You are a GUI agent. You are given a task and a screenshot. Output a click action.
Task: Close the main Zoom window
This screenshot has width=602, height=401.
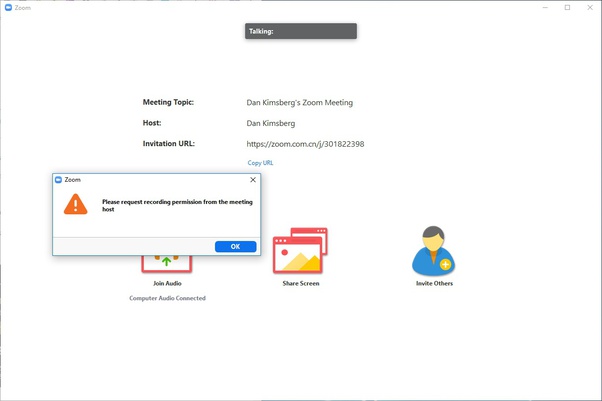pos(590,7)
